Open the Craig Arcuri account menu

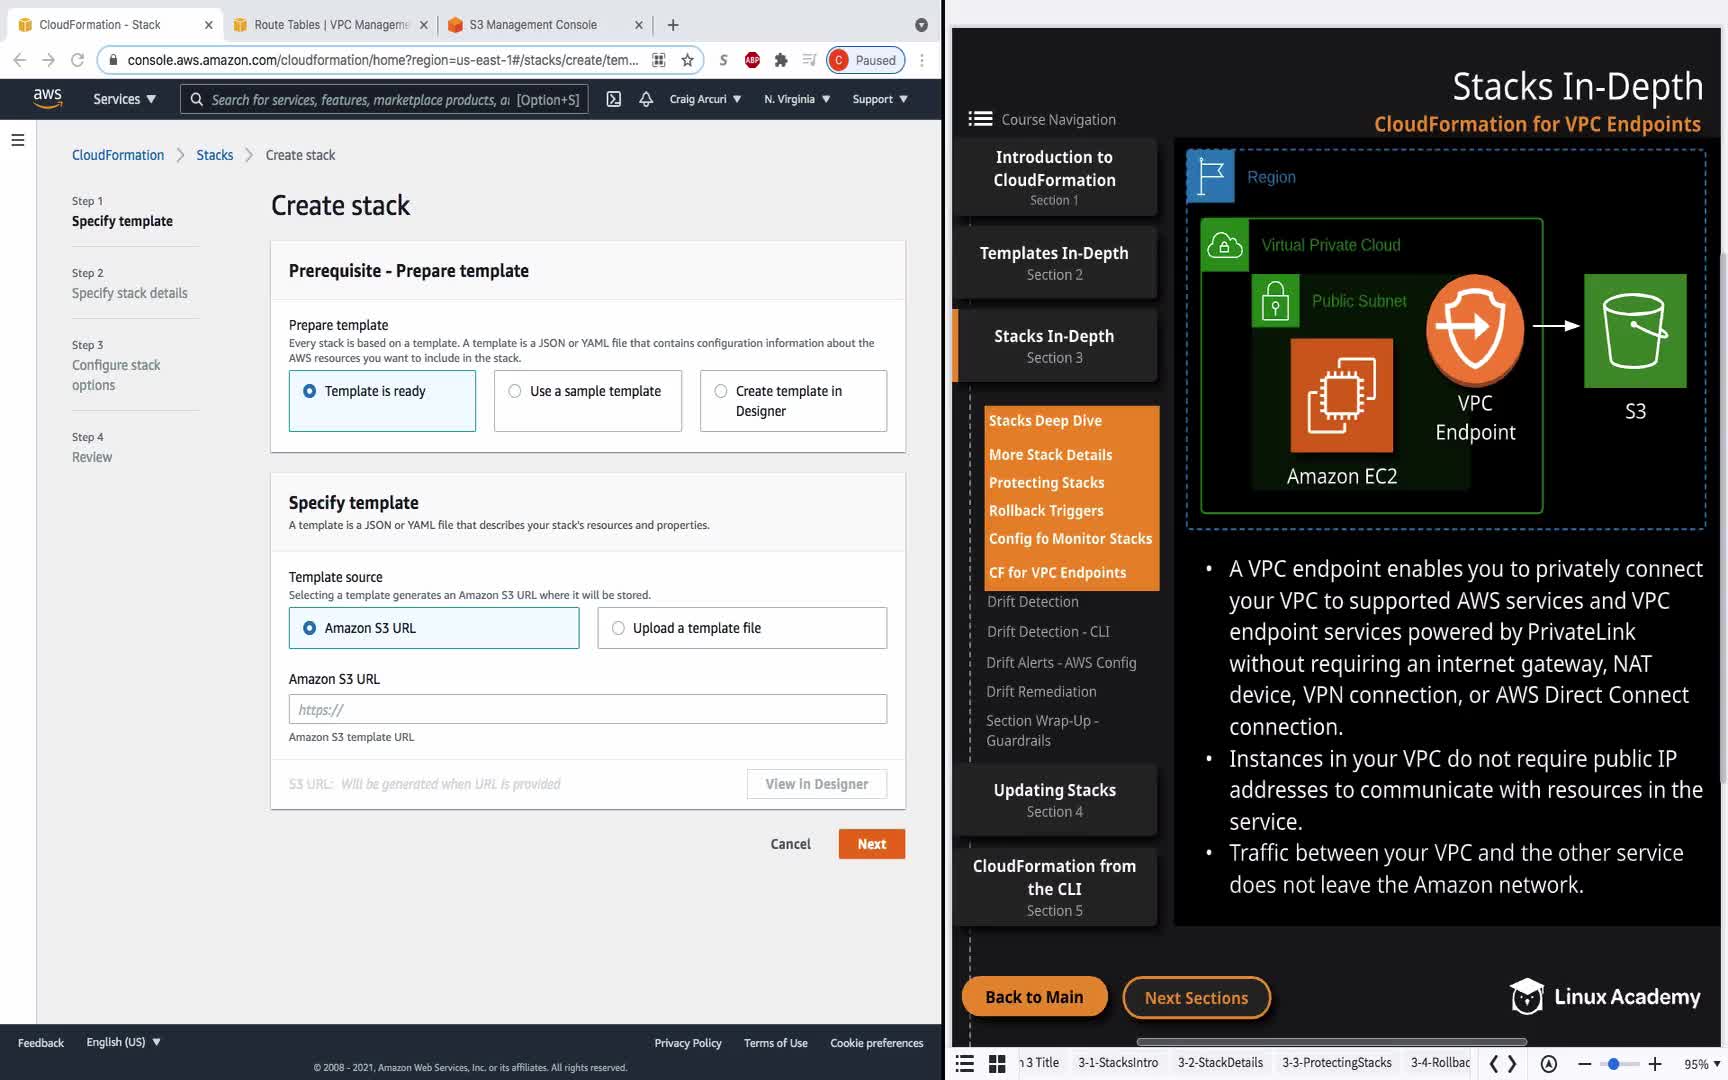pos(705,99)
